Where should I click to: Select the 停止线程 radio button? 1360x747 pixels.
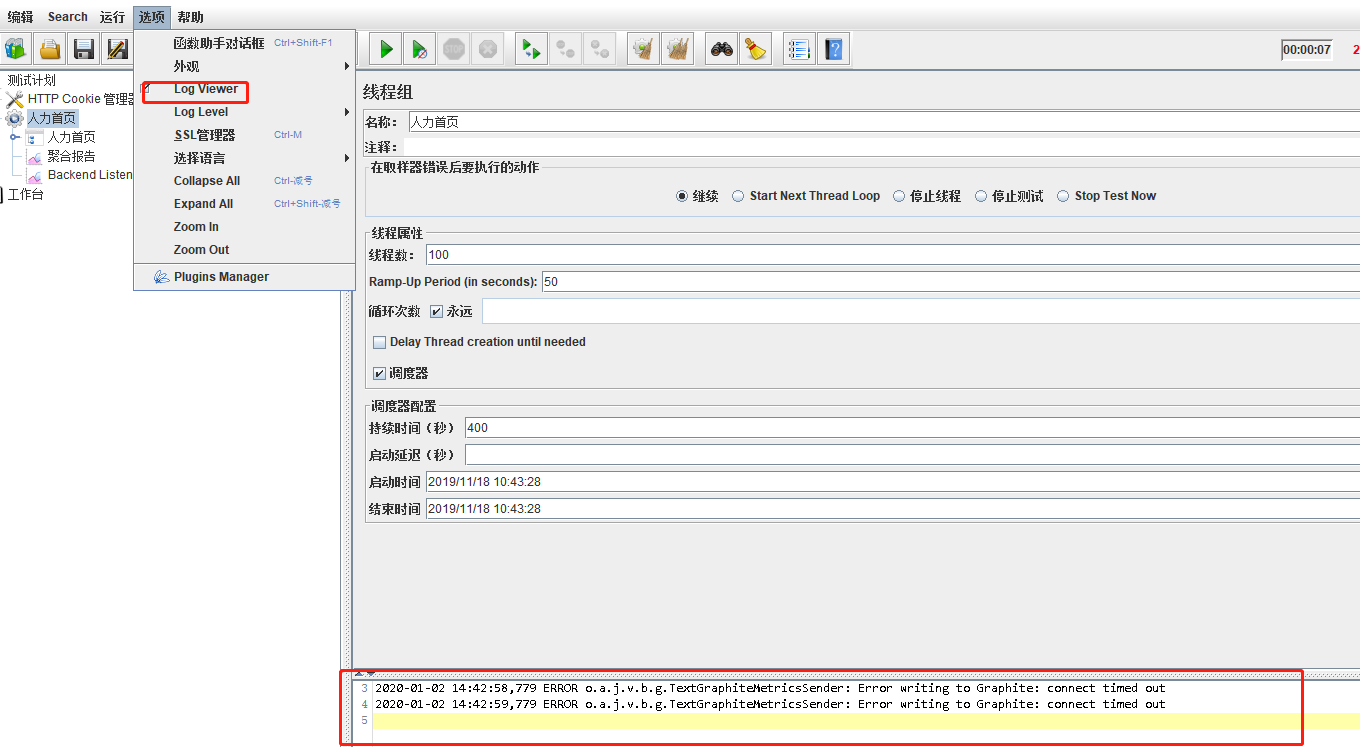[899, 196]
